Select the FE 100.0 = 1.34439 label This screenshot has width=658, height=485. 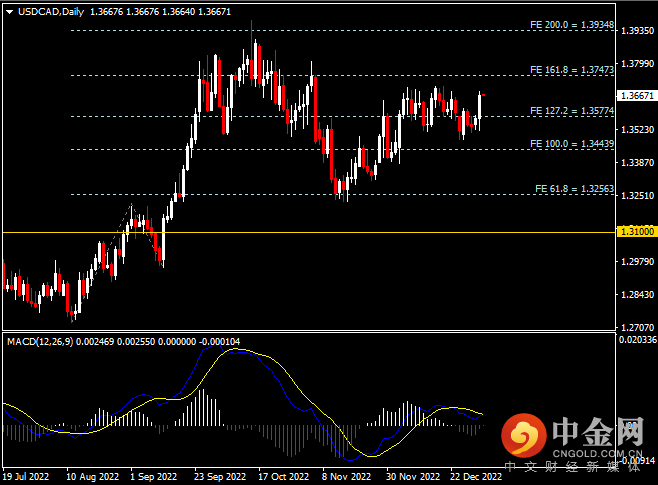tap(570, 144)
